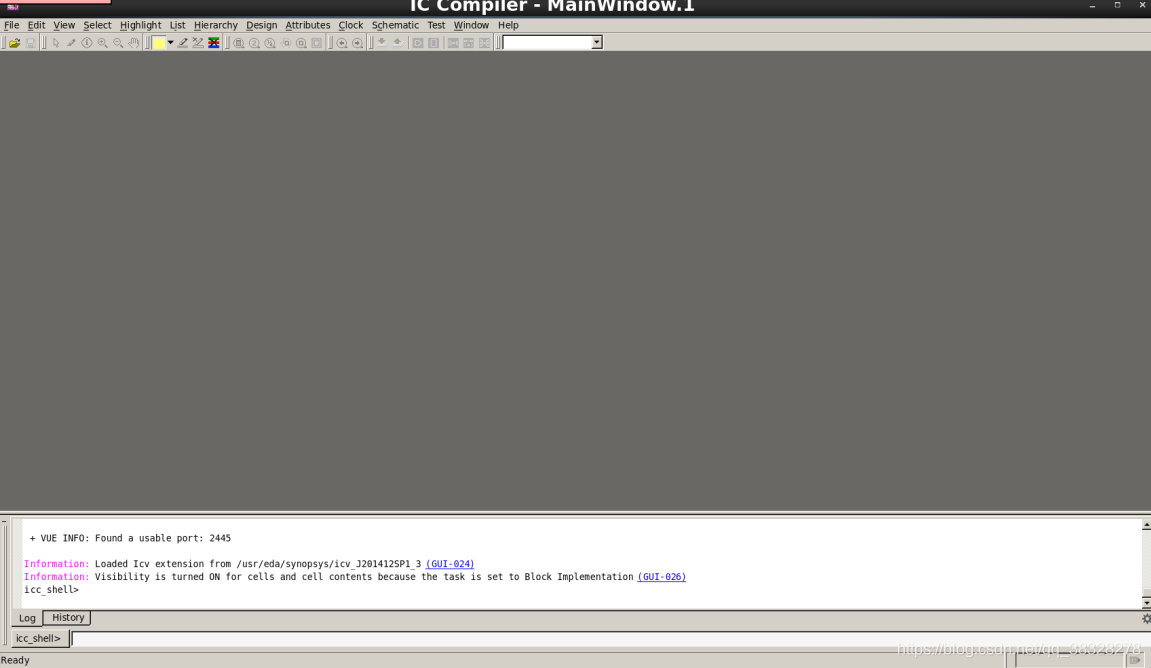Open the Attributes menu
The image size is (1151, 668).
tap(308, 25)
